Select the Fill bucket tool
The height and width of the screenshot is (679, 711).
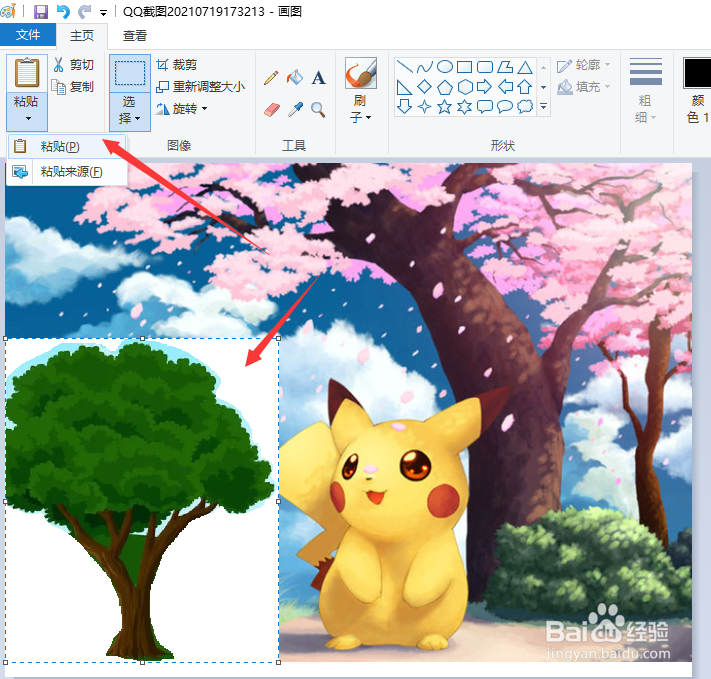click(x=295, y=78)
